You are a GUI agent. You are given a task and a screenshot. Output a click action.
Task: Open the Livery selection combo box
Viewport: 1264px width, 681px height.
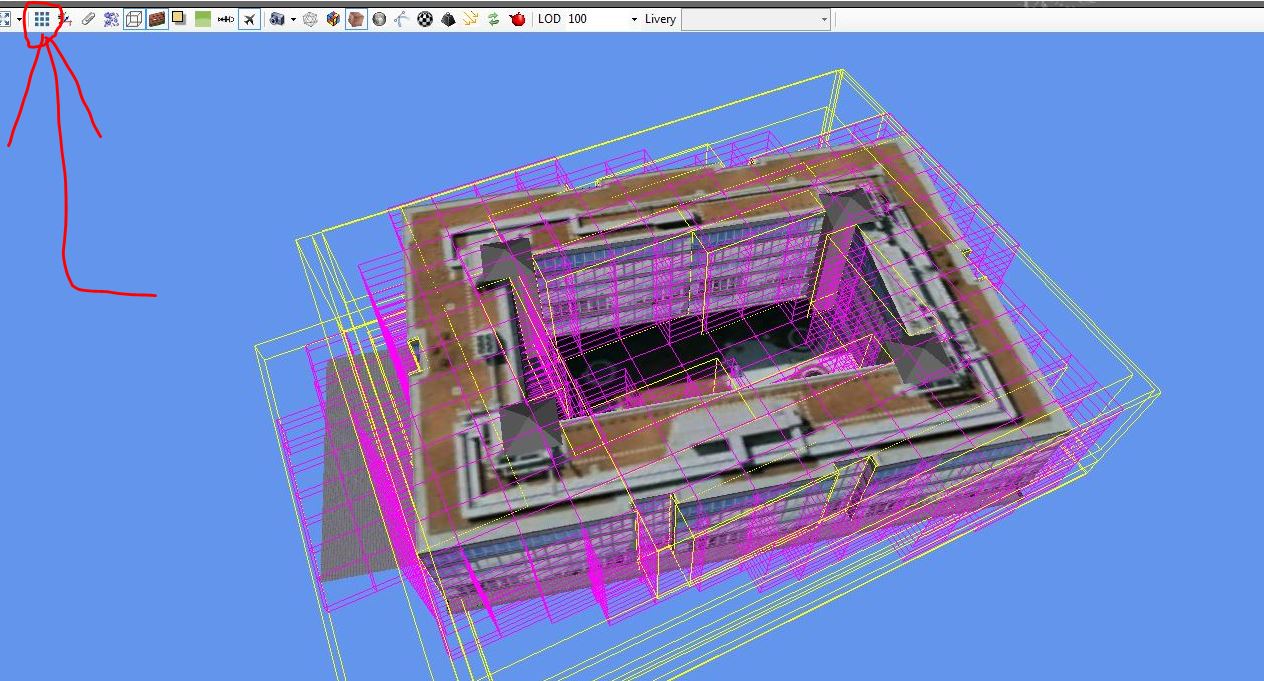point(756,19)
